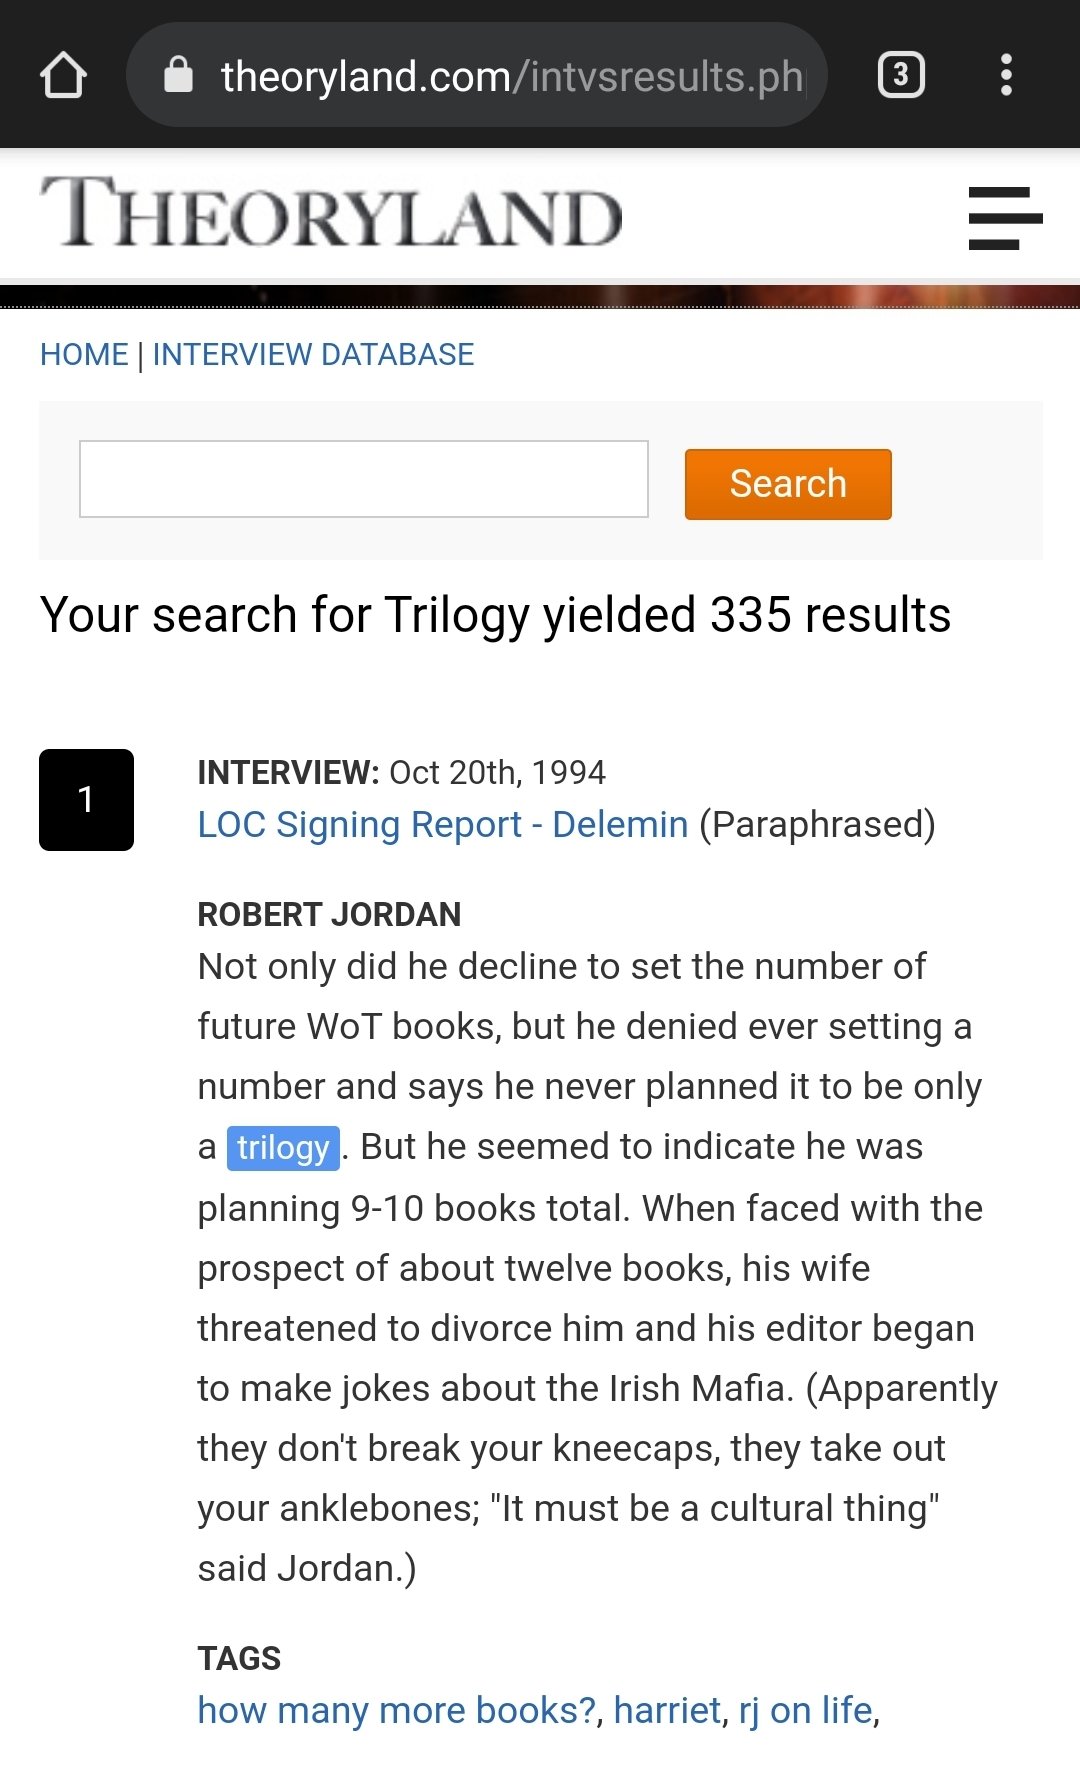This screenshot has width=1080, height=1770.
Task: Focus the interview search text field
Action: tap(364, 479)
